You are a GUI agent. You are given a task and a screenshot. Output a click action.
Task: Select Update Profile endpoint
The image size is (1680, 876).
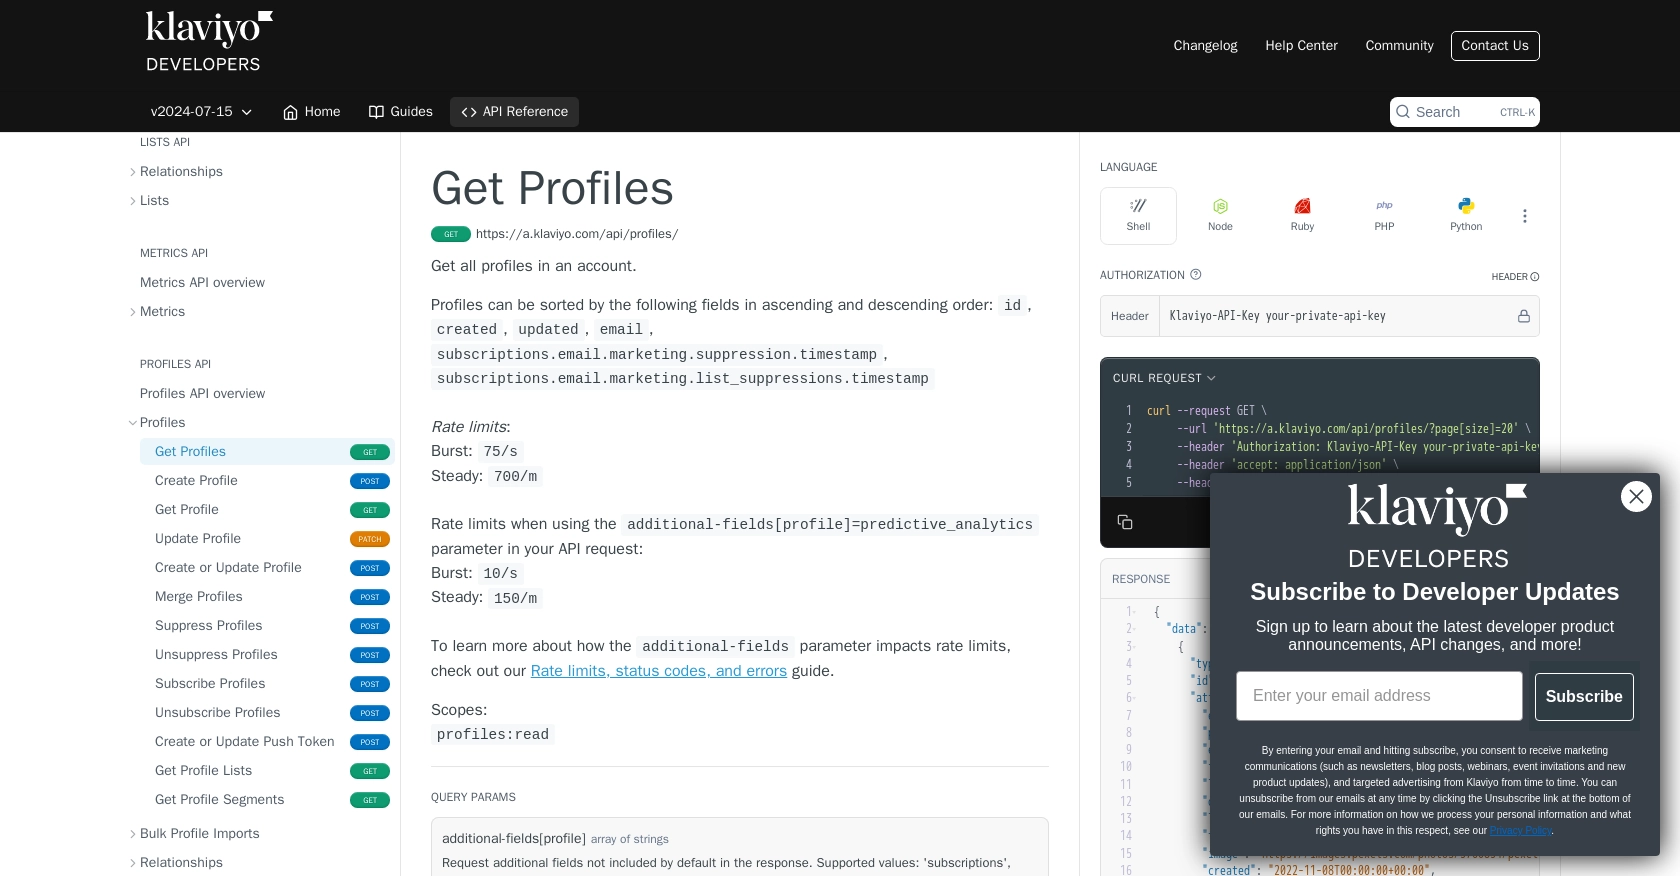pos(267,539)
